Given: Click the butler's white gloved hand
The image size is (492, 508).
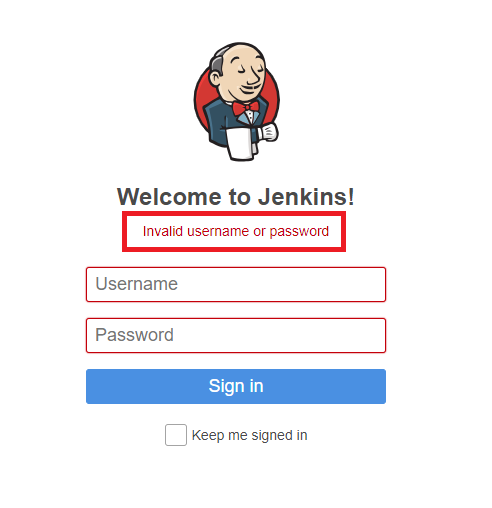Looking at the screenshot, I should [268, 132].
